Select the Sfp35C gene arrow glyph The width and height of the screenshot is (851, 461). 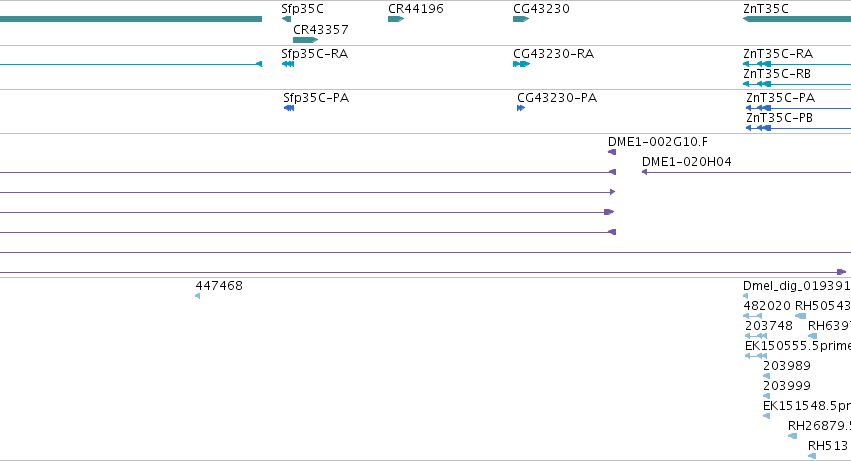click(287, 19)
